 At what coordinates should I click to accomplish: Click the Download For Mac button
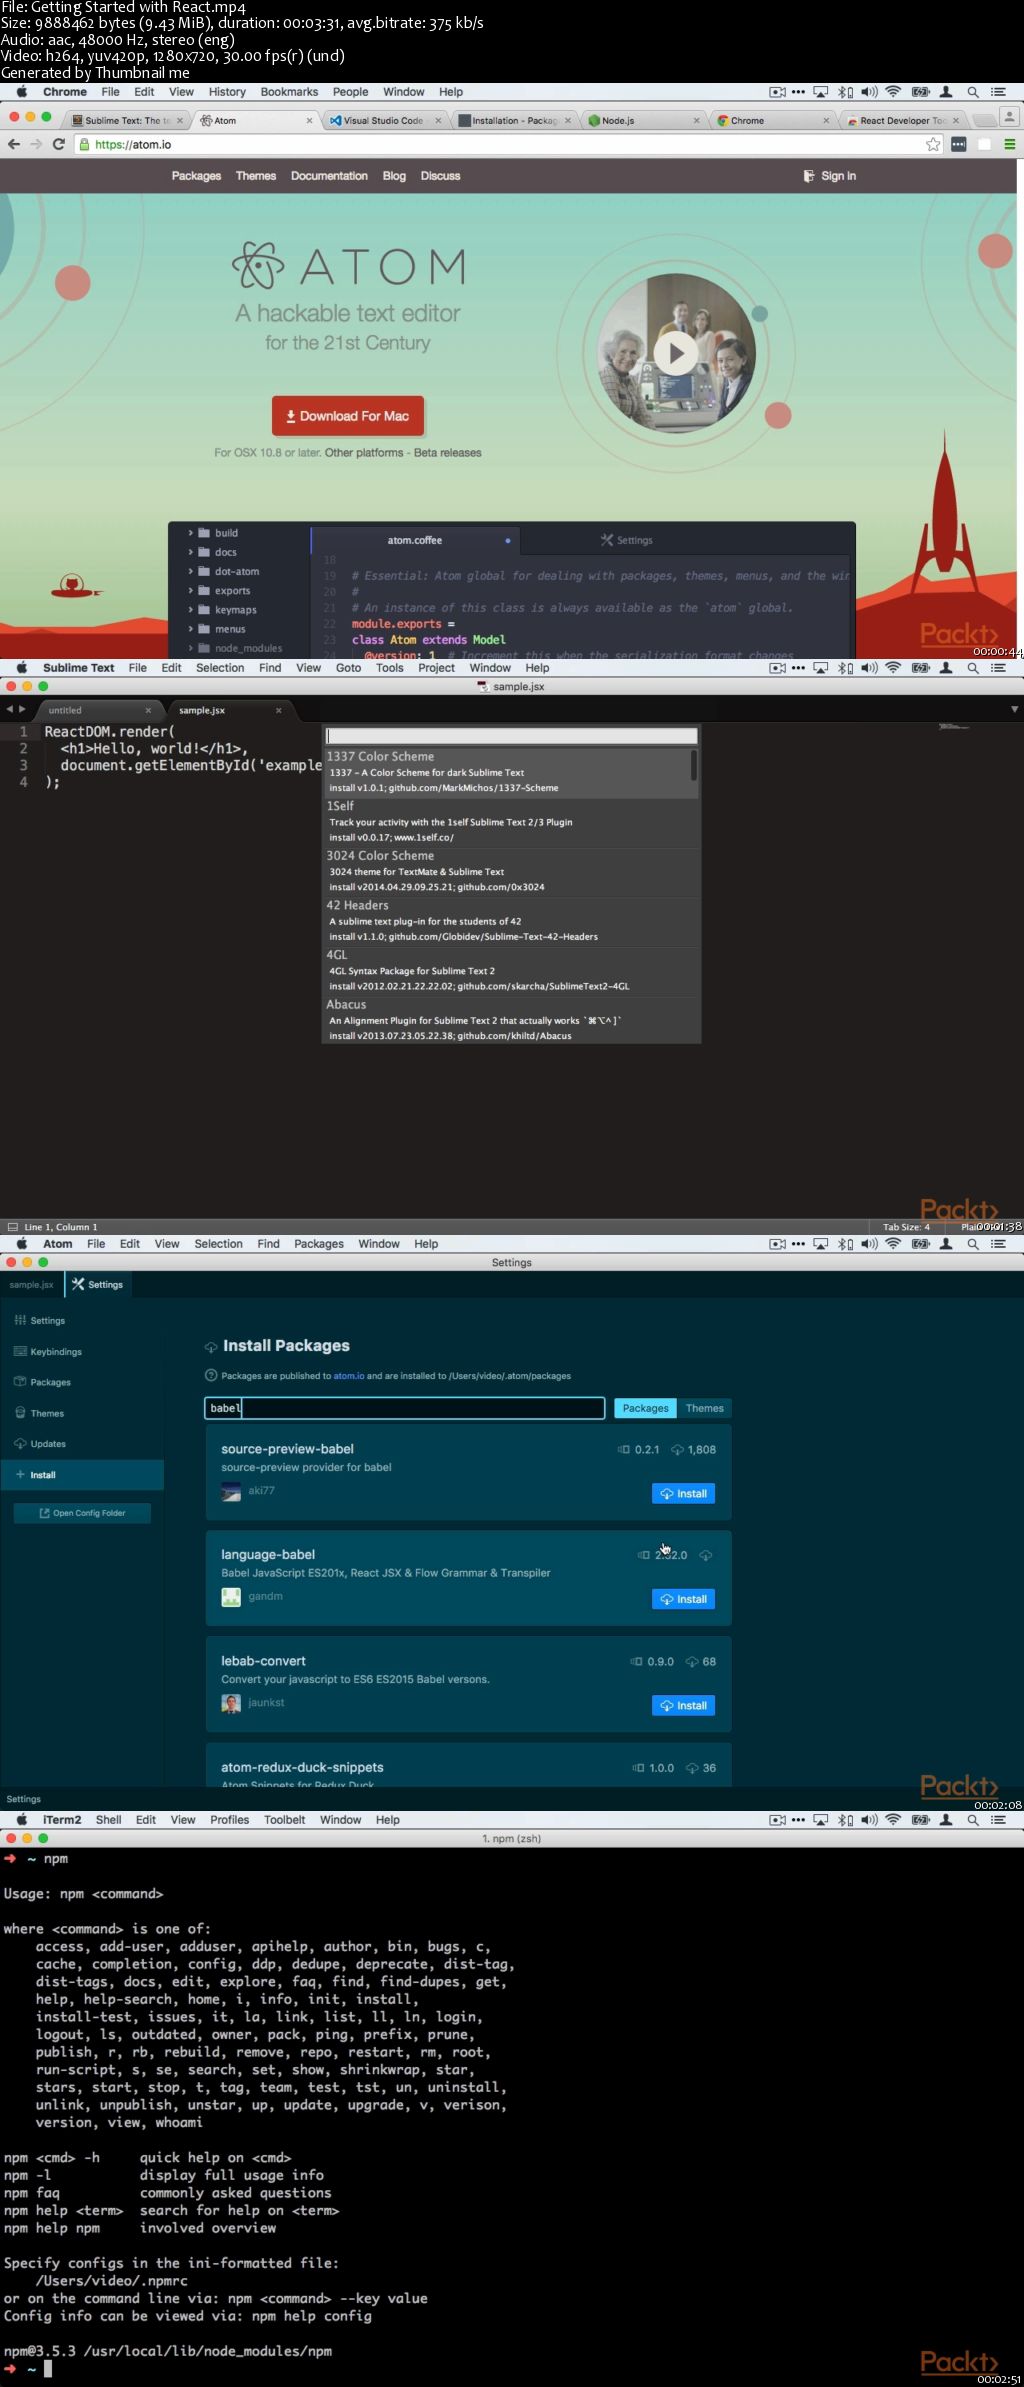348,416
